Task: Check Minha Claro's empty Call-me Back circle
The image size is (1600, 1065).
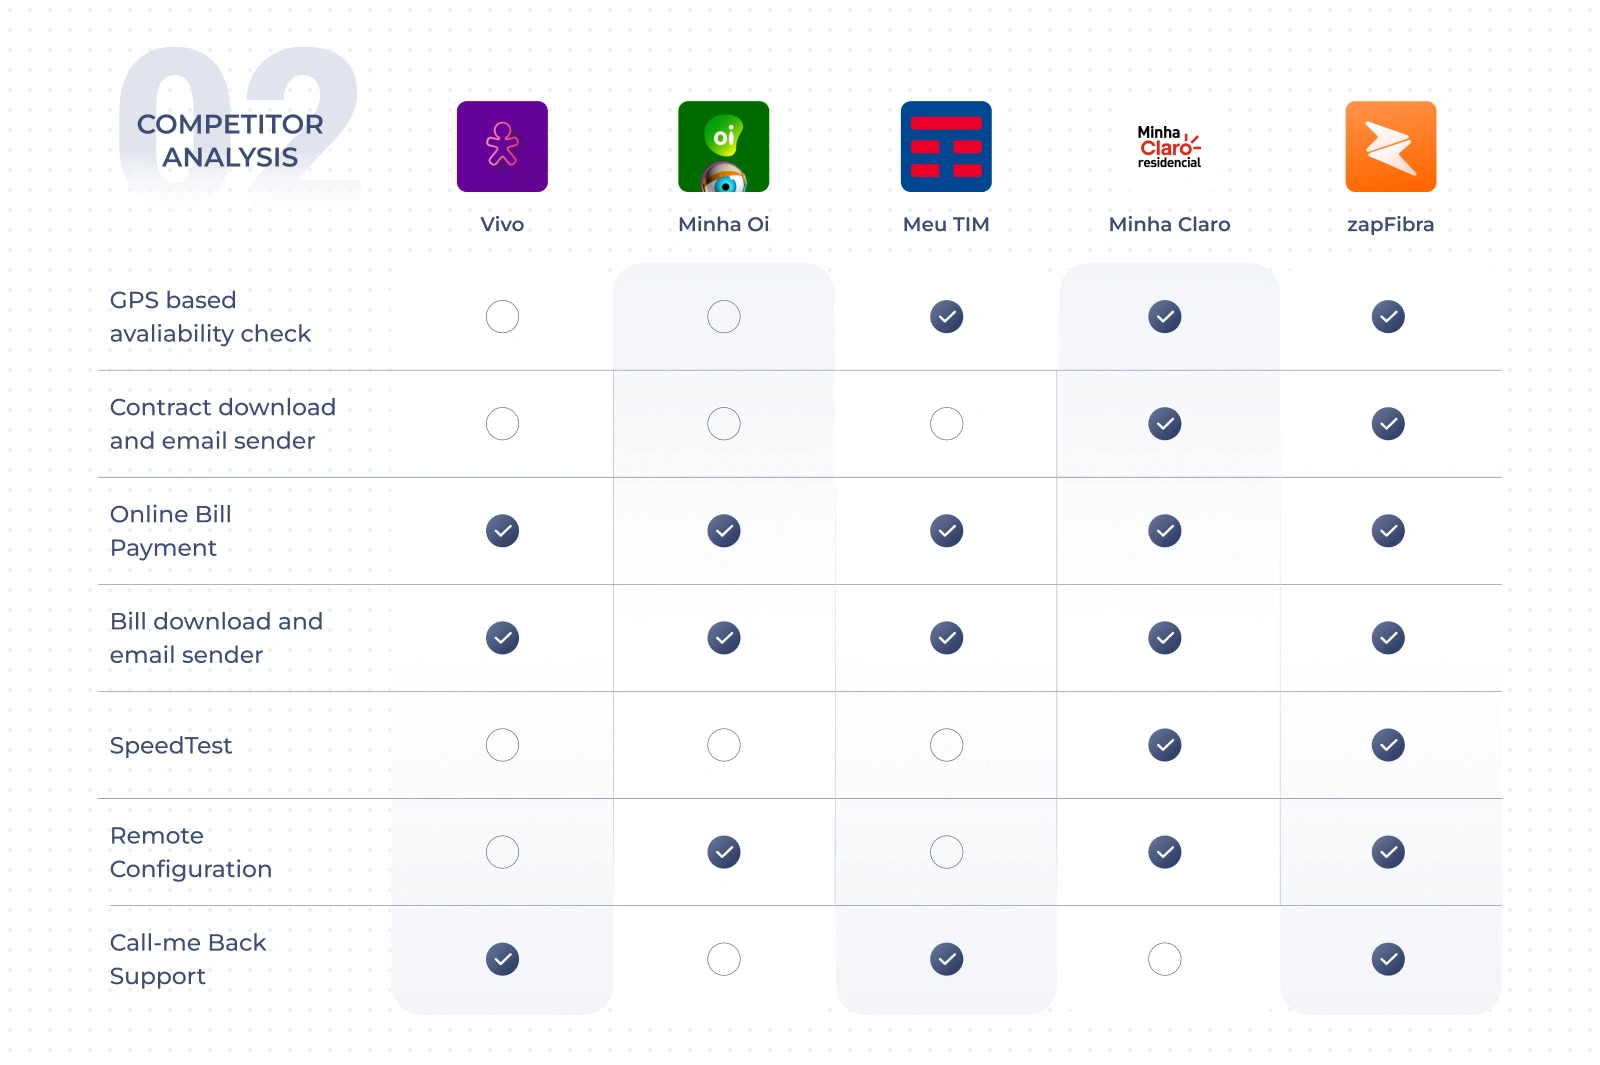Action: point(1165,959)
